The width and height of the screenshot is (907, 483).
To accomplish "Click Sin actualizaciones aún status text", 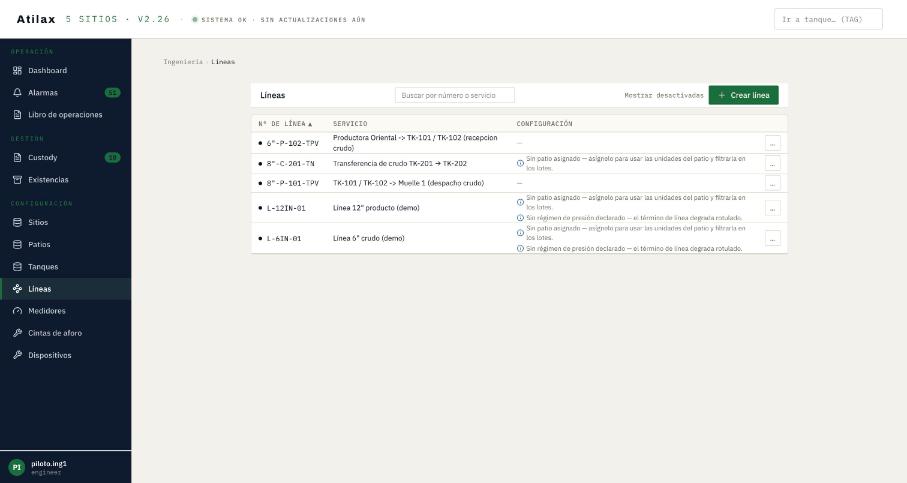I will pos(313,20).
